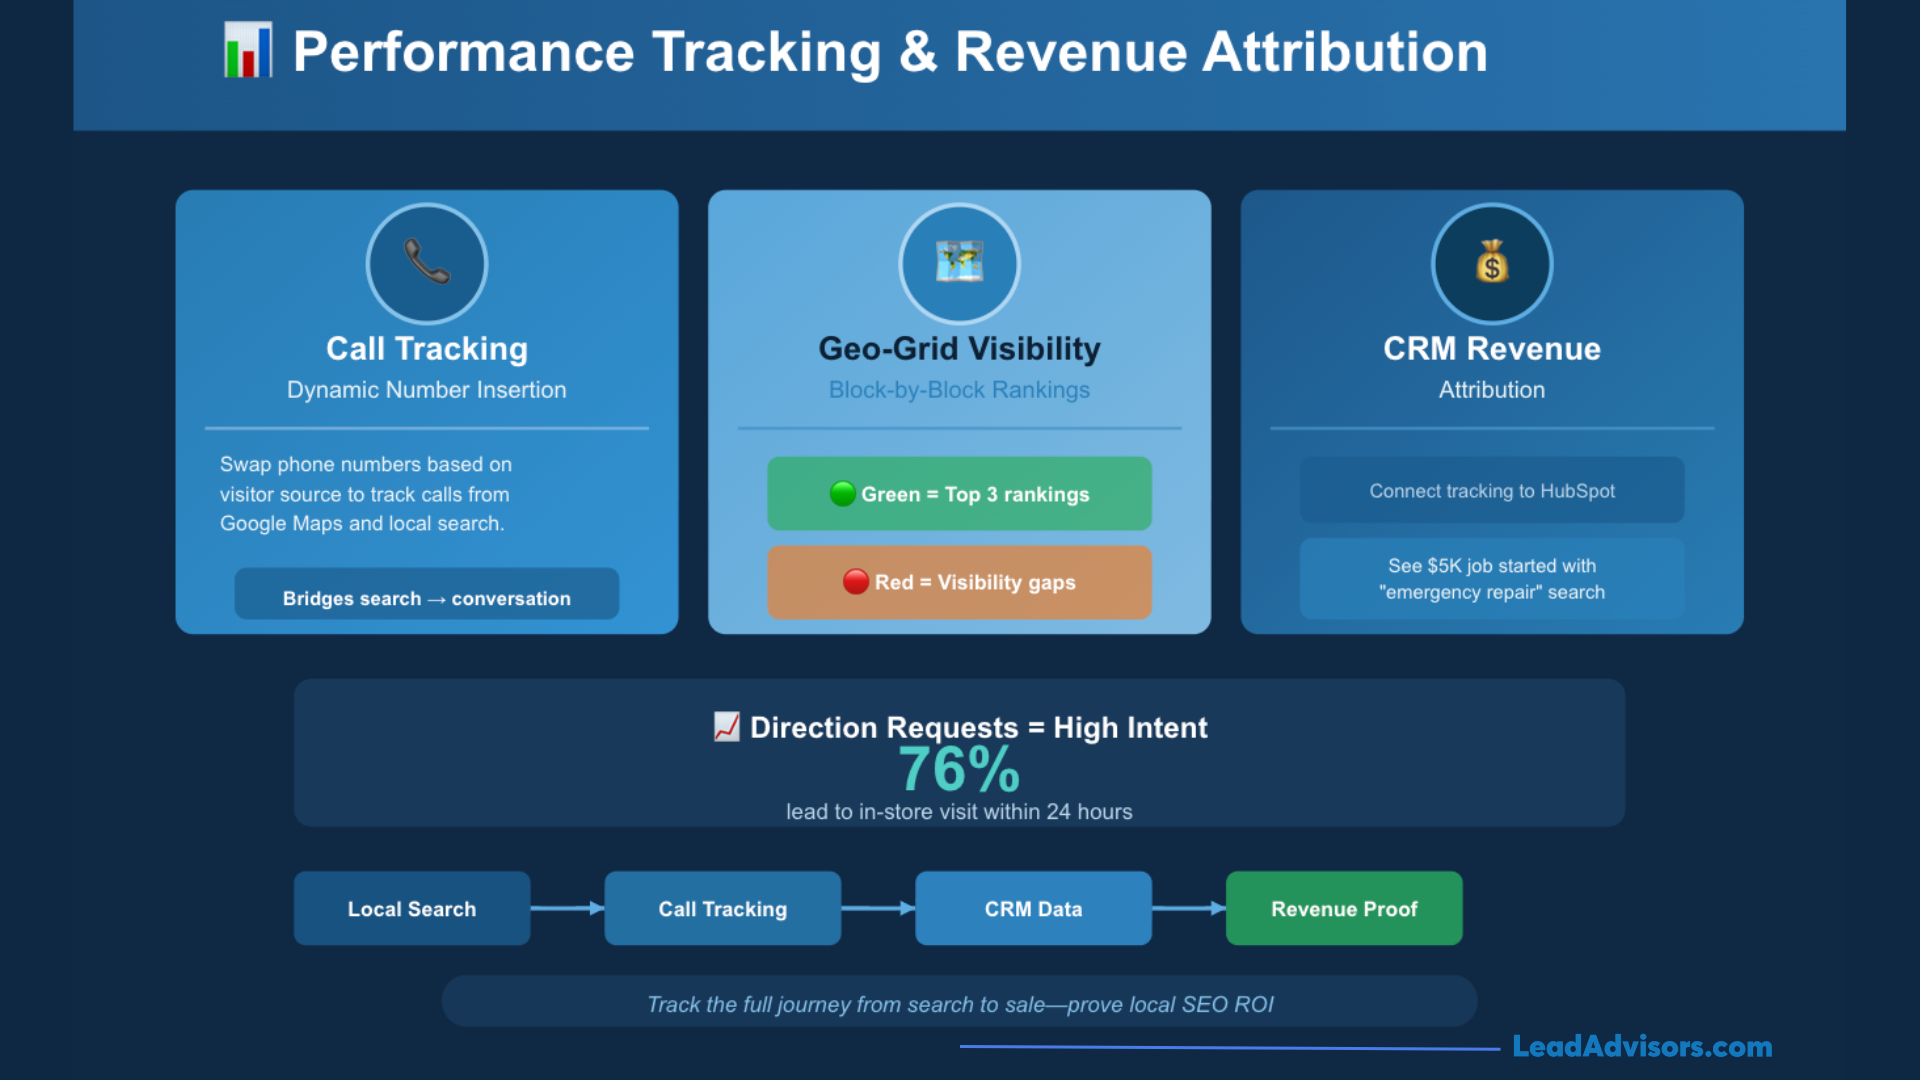The height and width of the screenshot is (1080, 1920).
Task: Collapse the Direction Requests panel
Action: click(959, 753)
